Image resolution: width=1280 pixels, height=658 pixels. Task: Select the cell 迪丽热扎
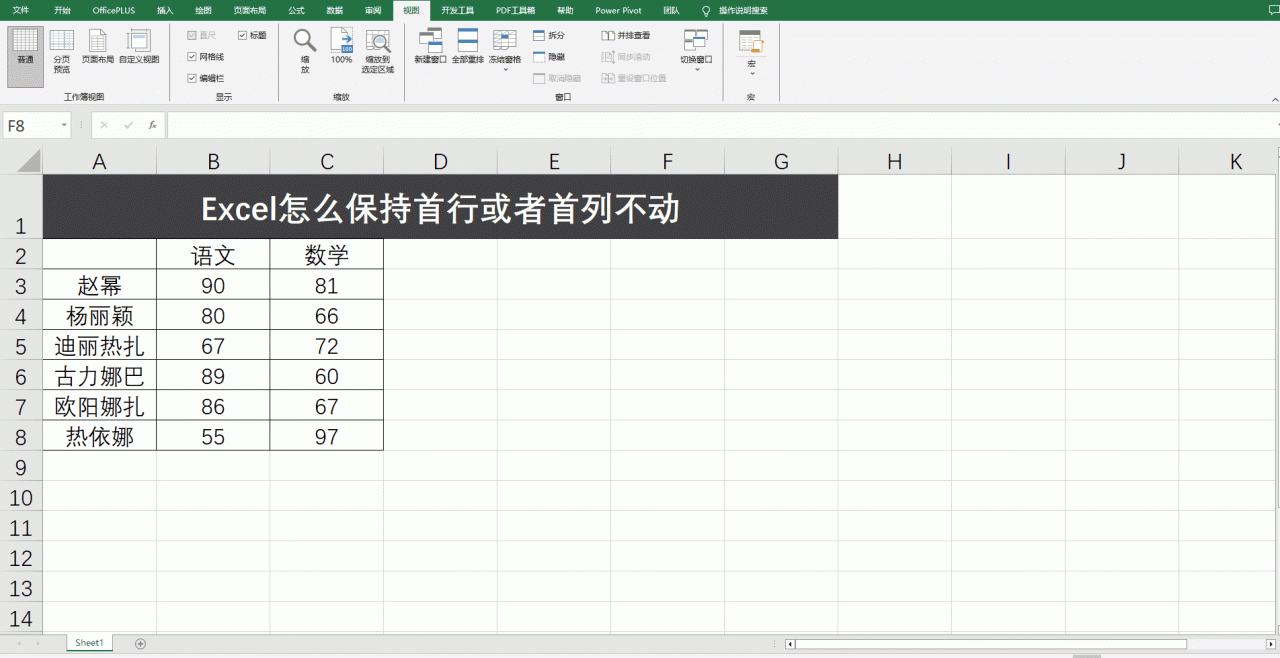click(99, 346)
